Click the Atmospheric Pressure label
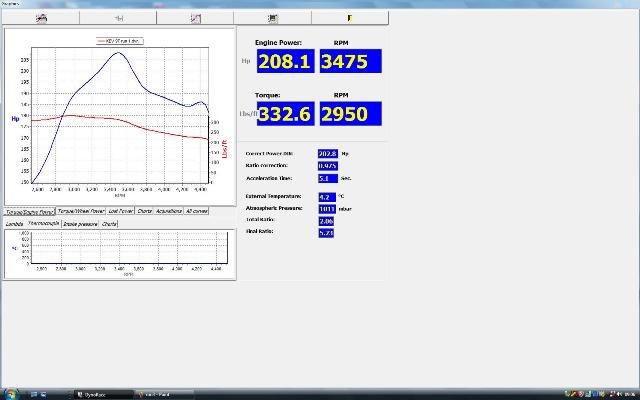640x400 pixels. 274,208
